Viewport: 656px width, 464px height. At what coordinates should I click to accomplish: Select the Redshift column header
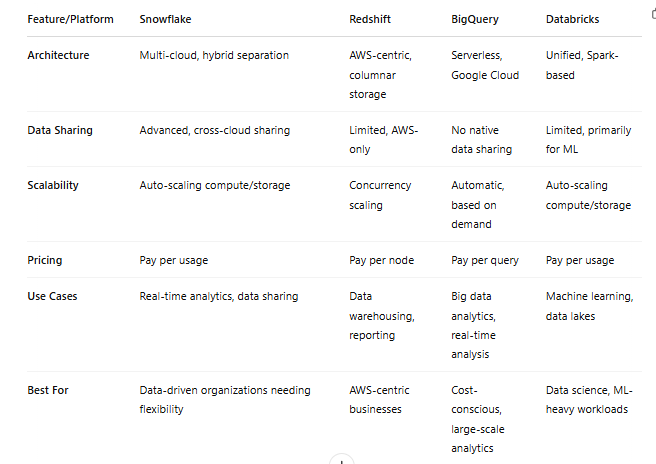tap(370, 19)
